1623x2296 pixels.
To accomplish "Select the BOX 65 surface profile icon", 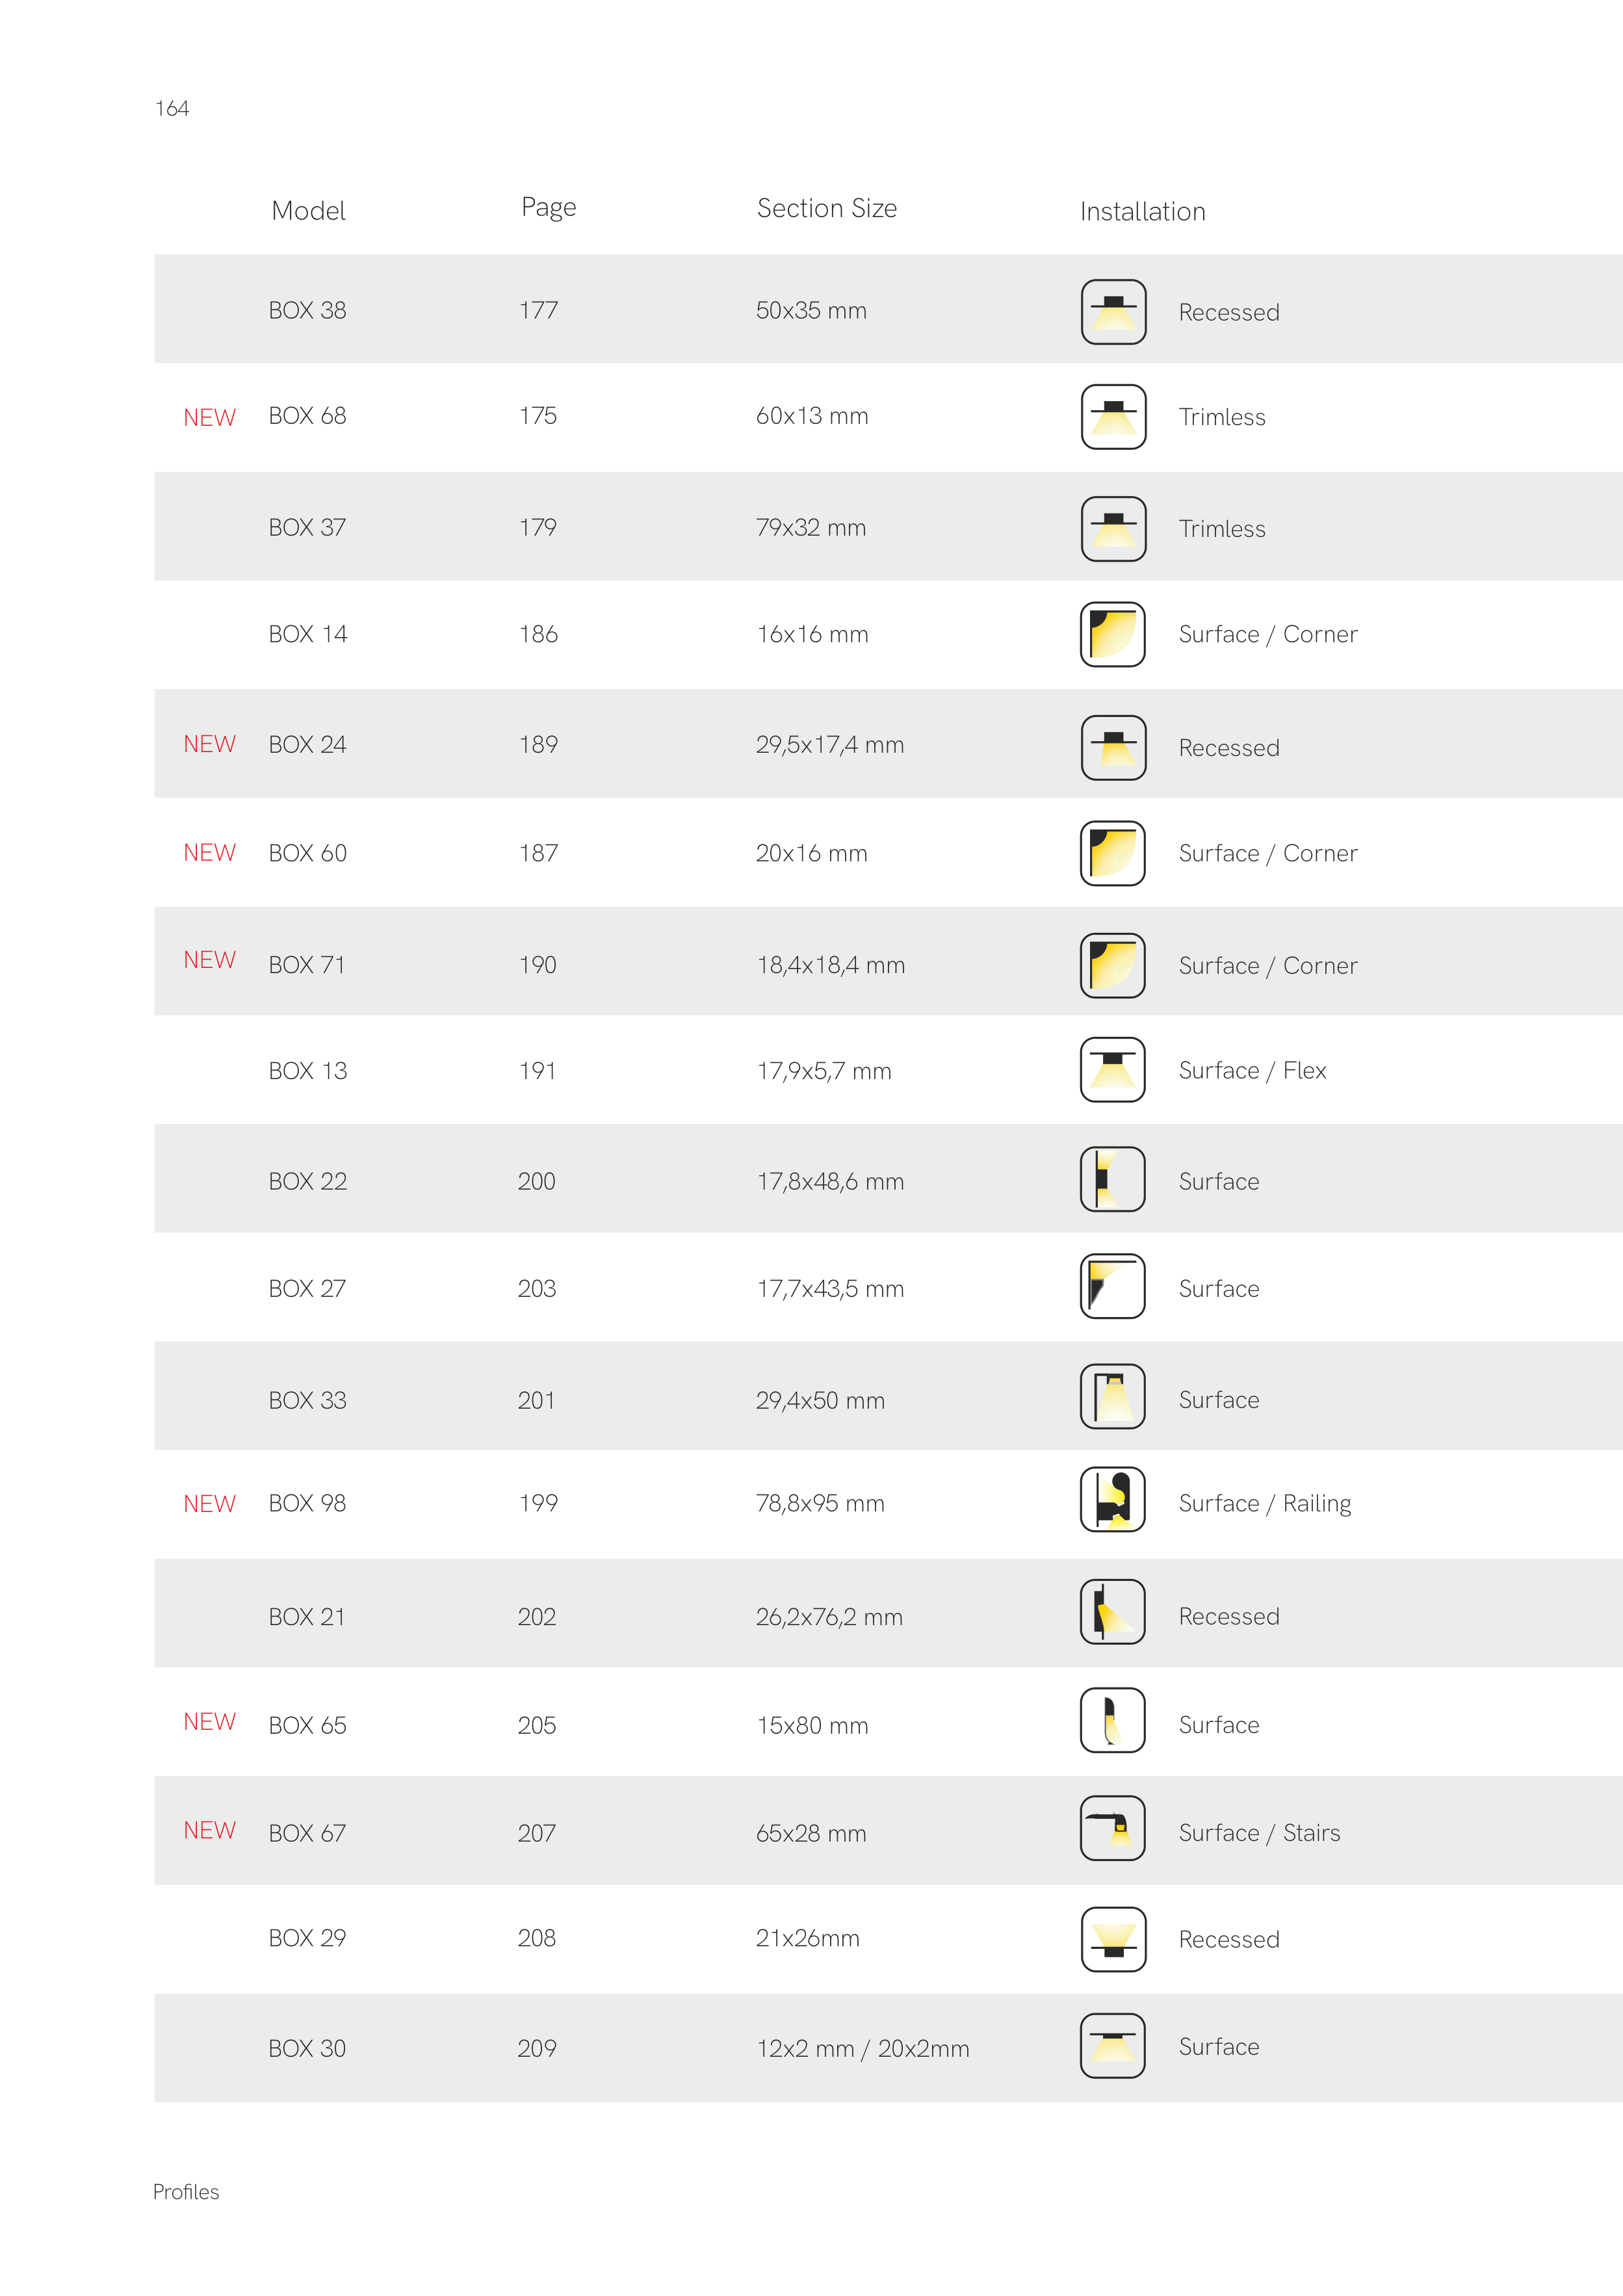I will [1112, 1721].
